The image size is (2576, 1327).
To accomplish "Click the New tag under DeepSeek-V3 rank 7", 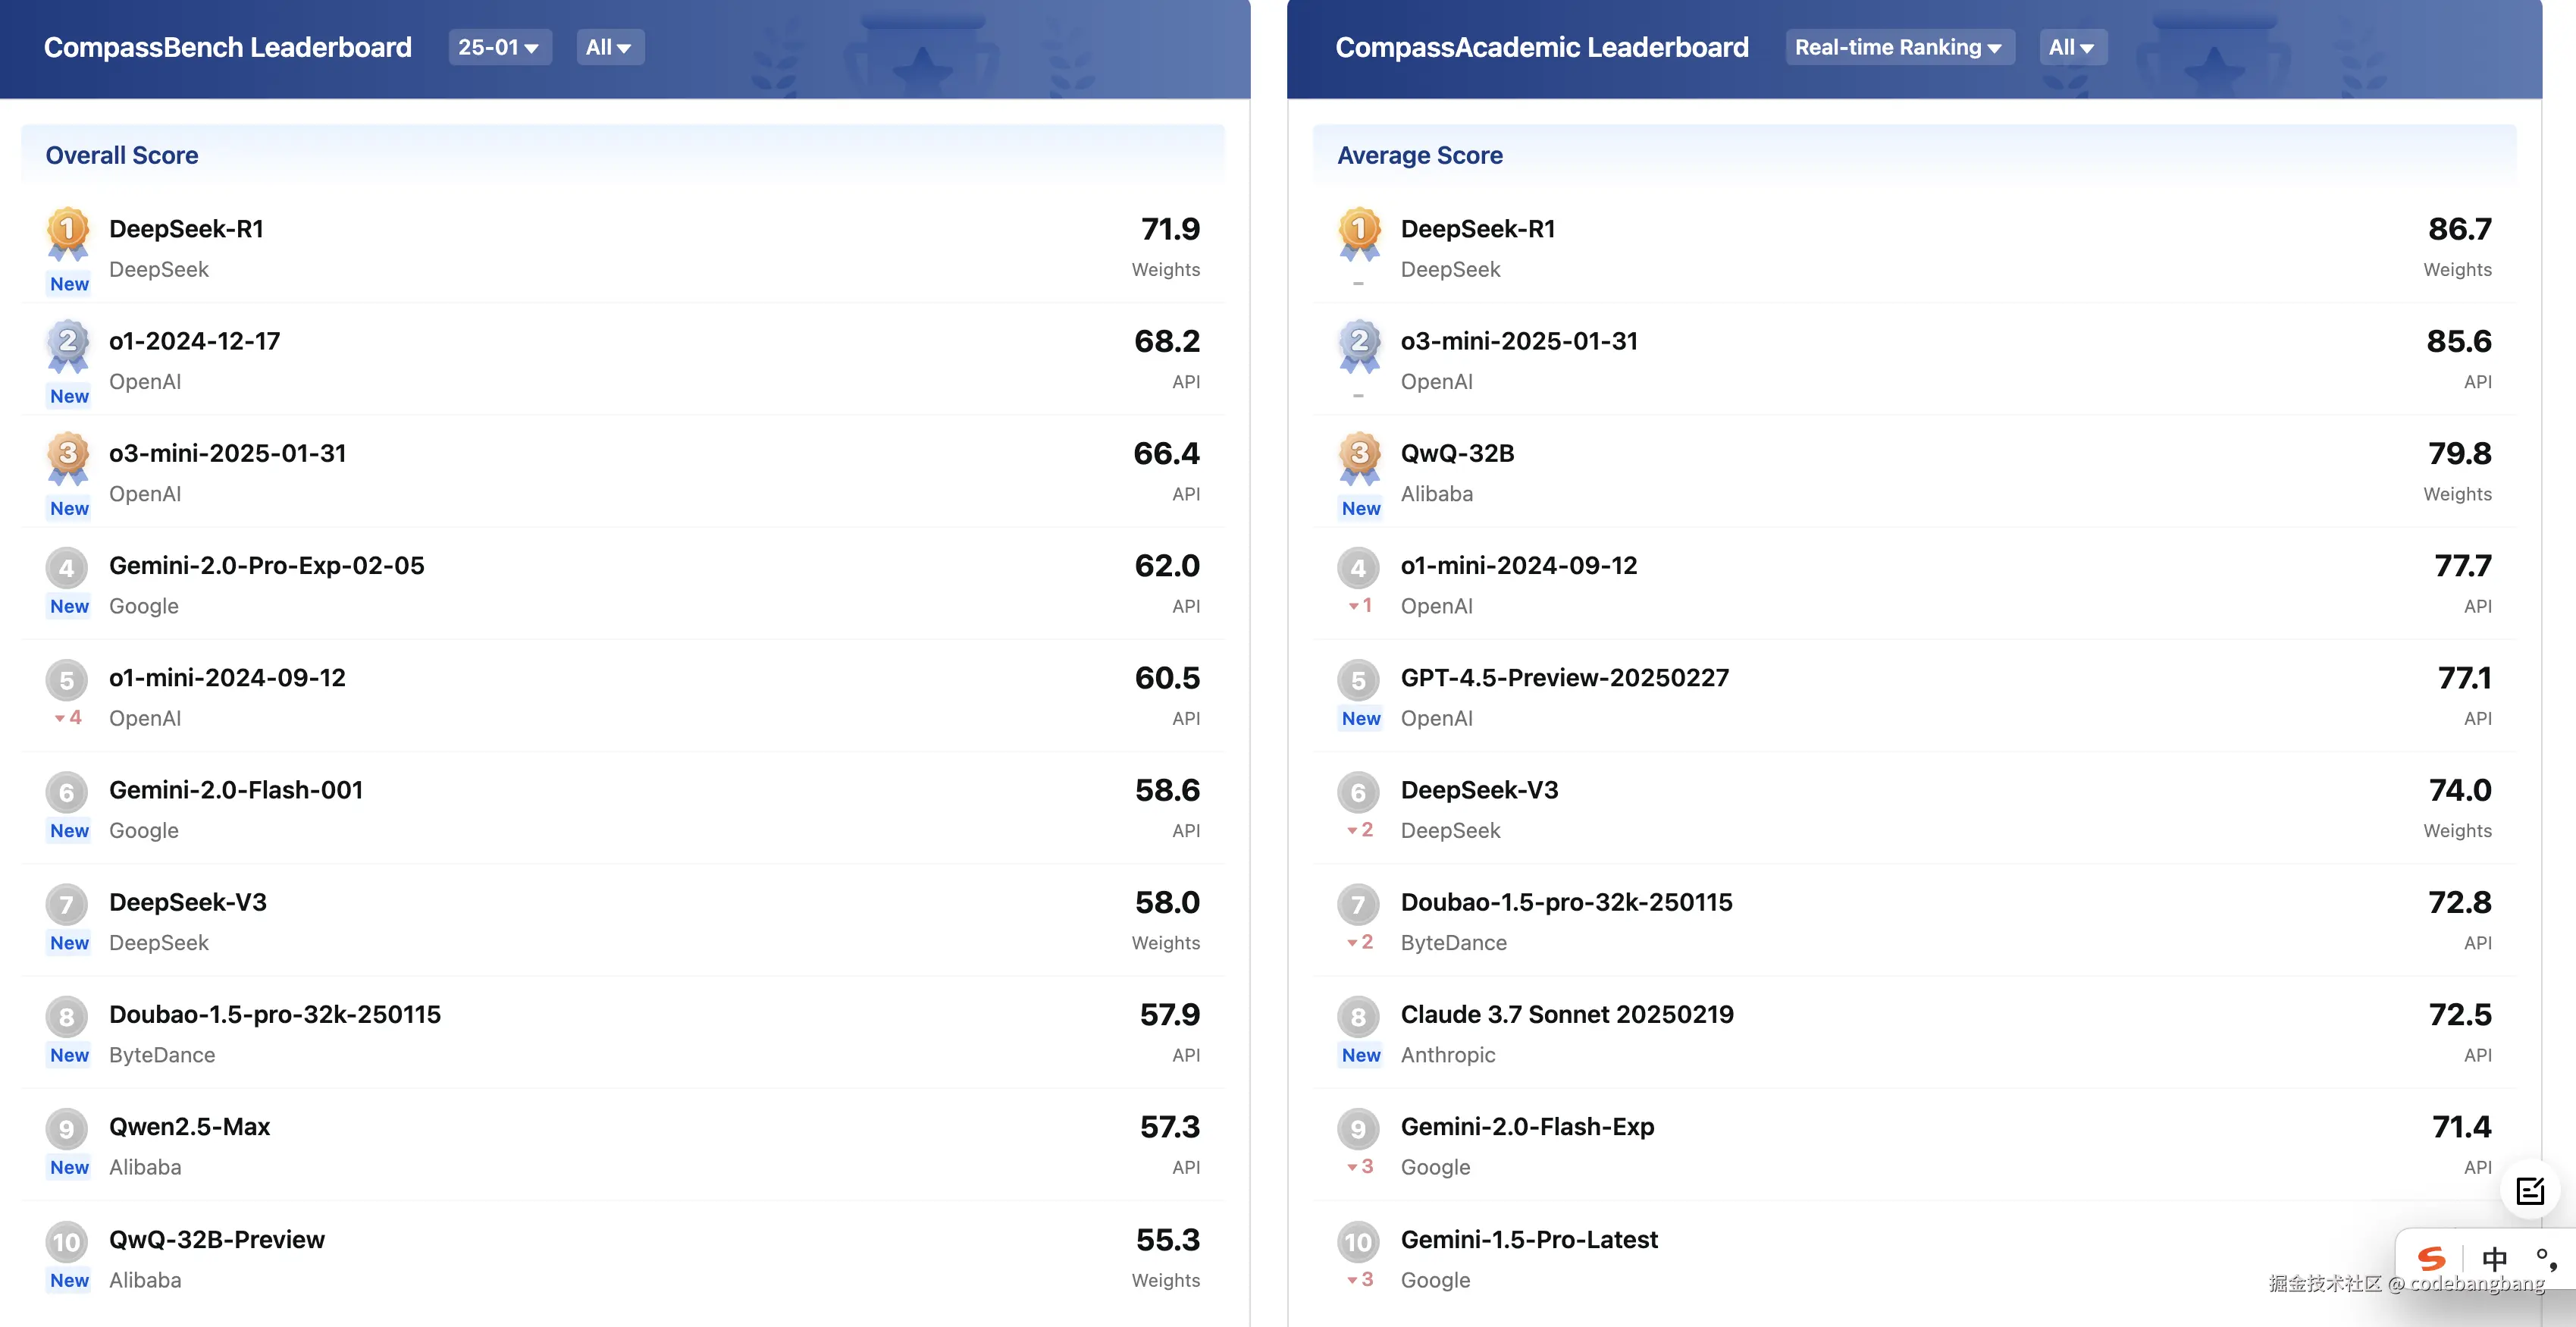I will click(x=69, y=943).
